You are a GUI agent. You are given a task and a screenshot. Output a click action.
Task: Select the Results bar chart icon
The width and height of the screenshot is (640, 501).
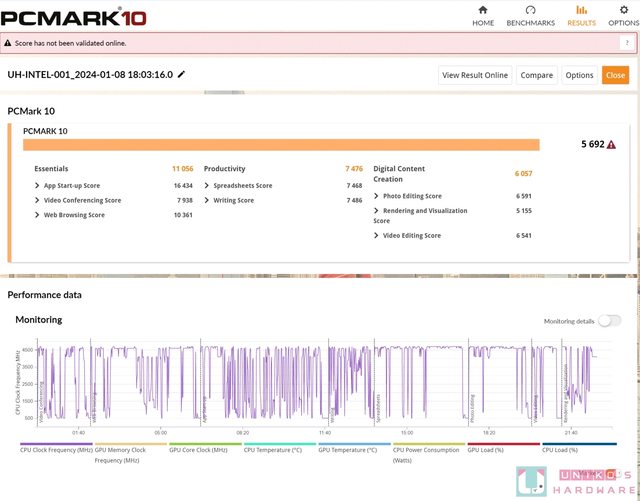pyautogui.click(x=581, y=10)
